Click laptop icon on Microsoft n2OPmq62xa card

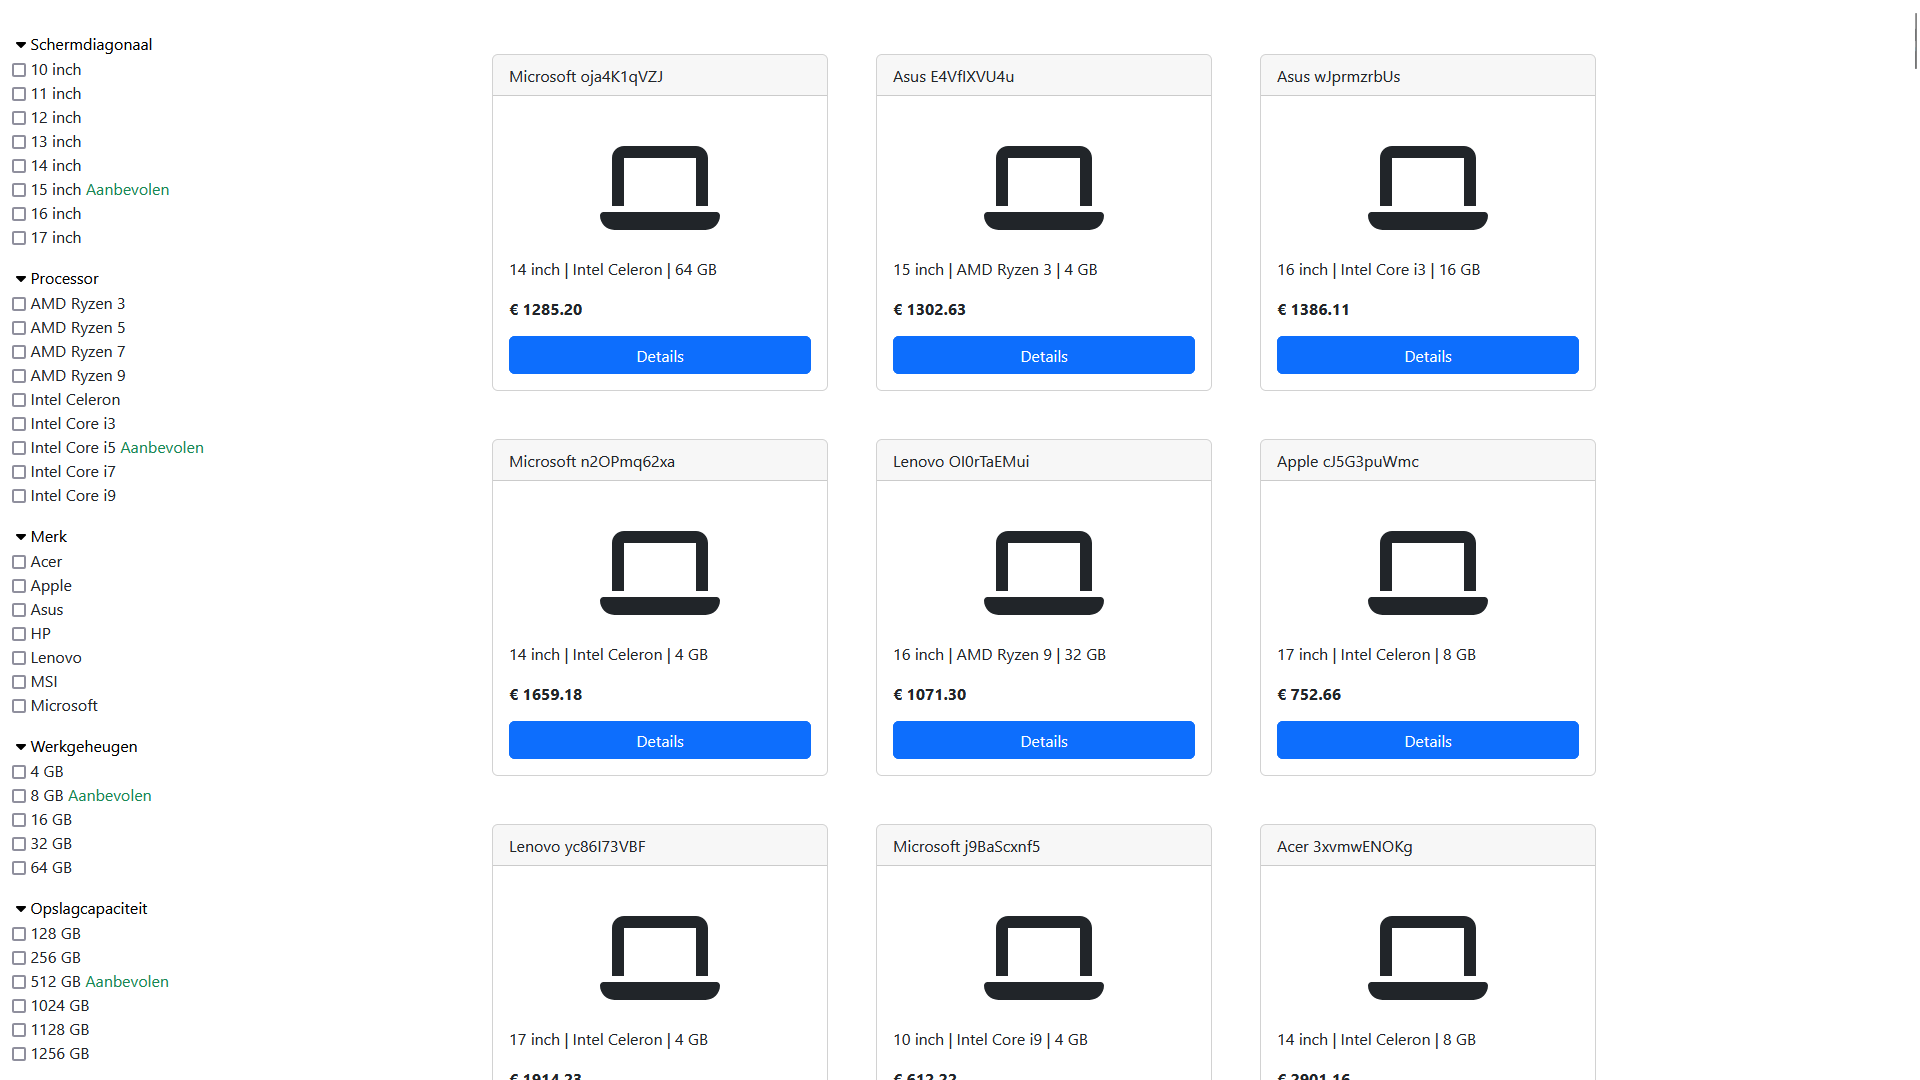pyautogui.click(x=660, y=573)
